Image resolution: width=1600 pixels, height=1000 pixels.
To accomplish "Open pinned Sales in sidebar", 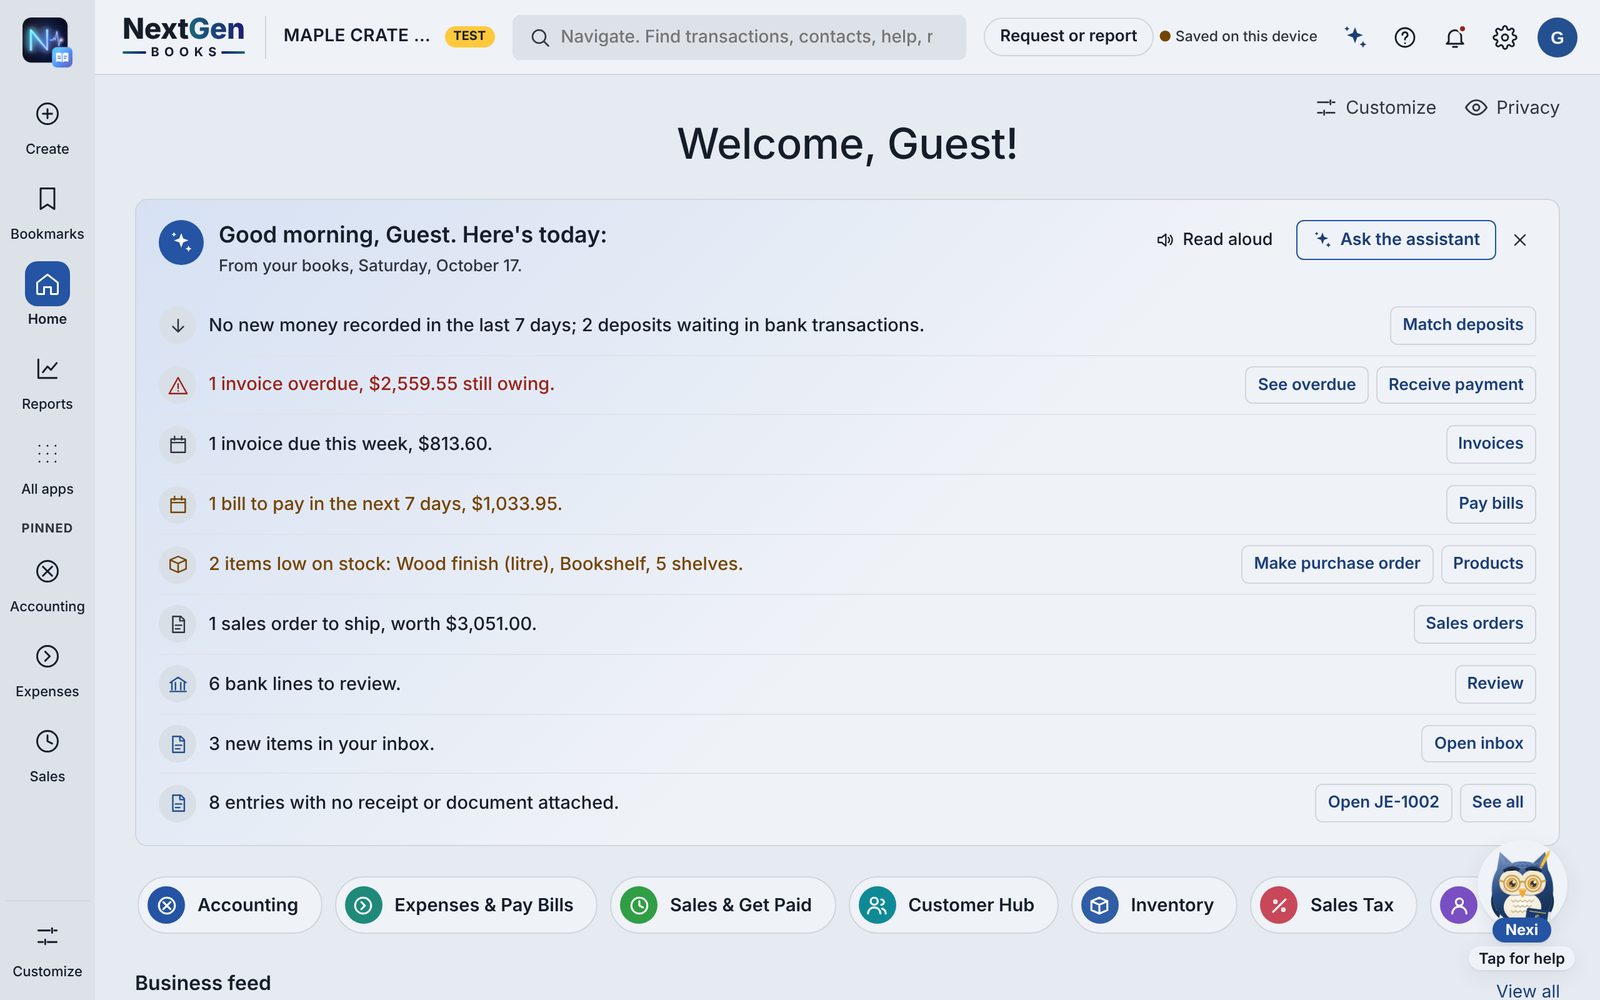I will 47,756.
